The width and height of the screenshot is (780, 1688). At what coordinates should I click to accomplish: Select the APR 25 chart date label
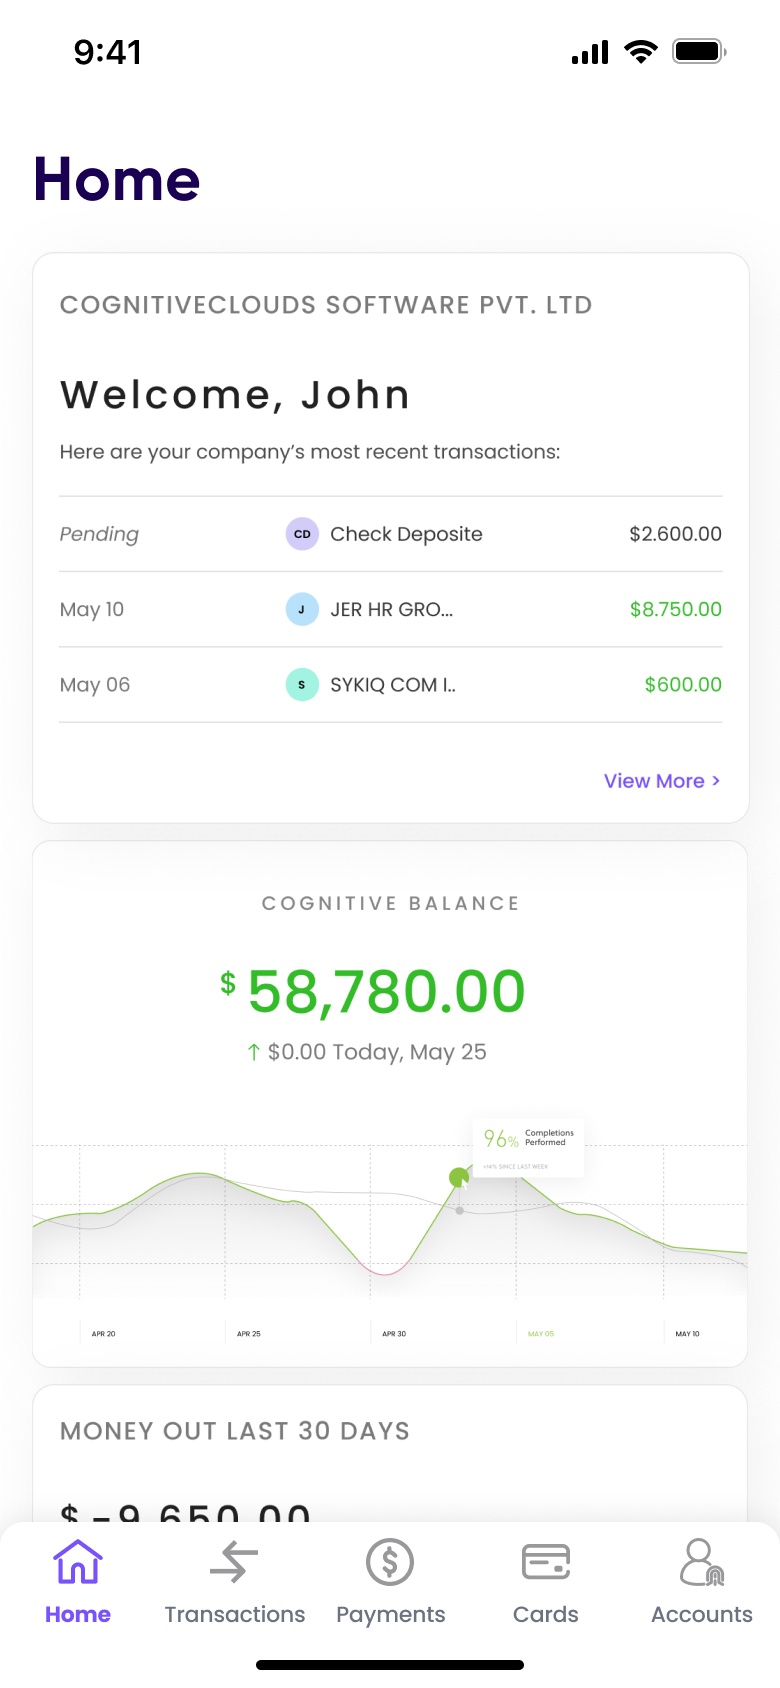pos(249,1334)
